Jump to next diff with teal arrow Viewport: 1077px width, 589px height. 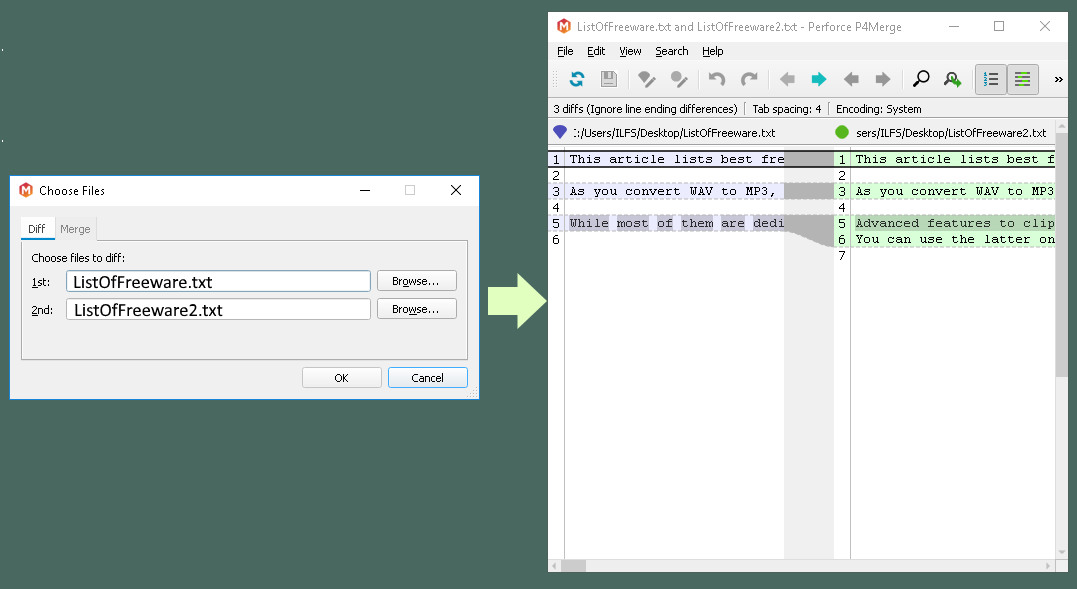pyautogui.click(x=819, y=80)
